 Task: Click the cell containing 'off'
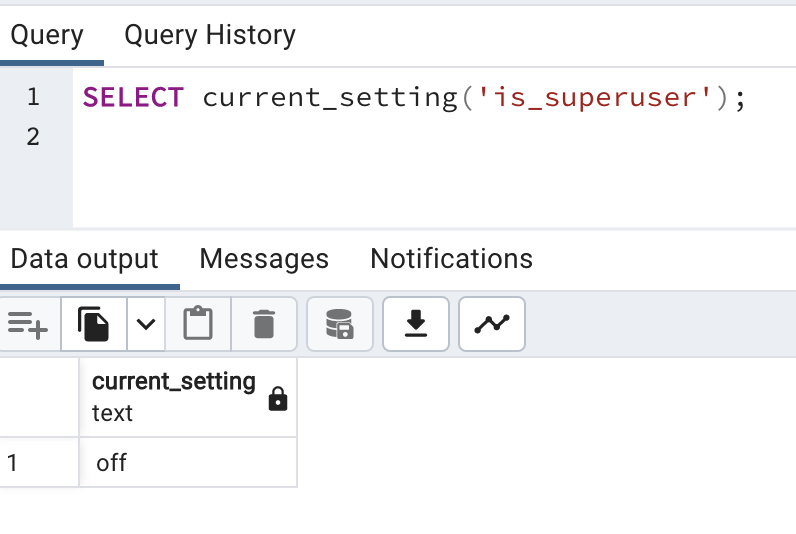[x=187, y=463]
